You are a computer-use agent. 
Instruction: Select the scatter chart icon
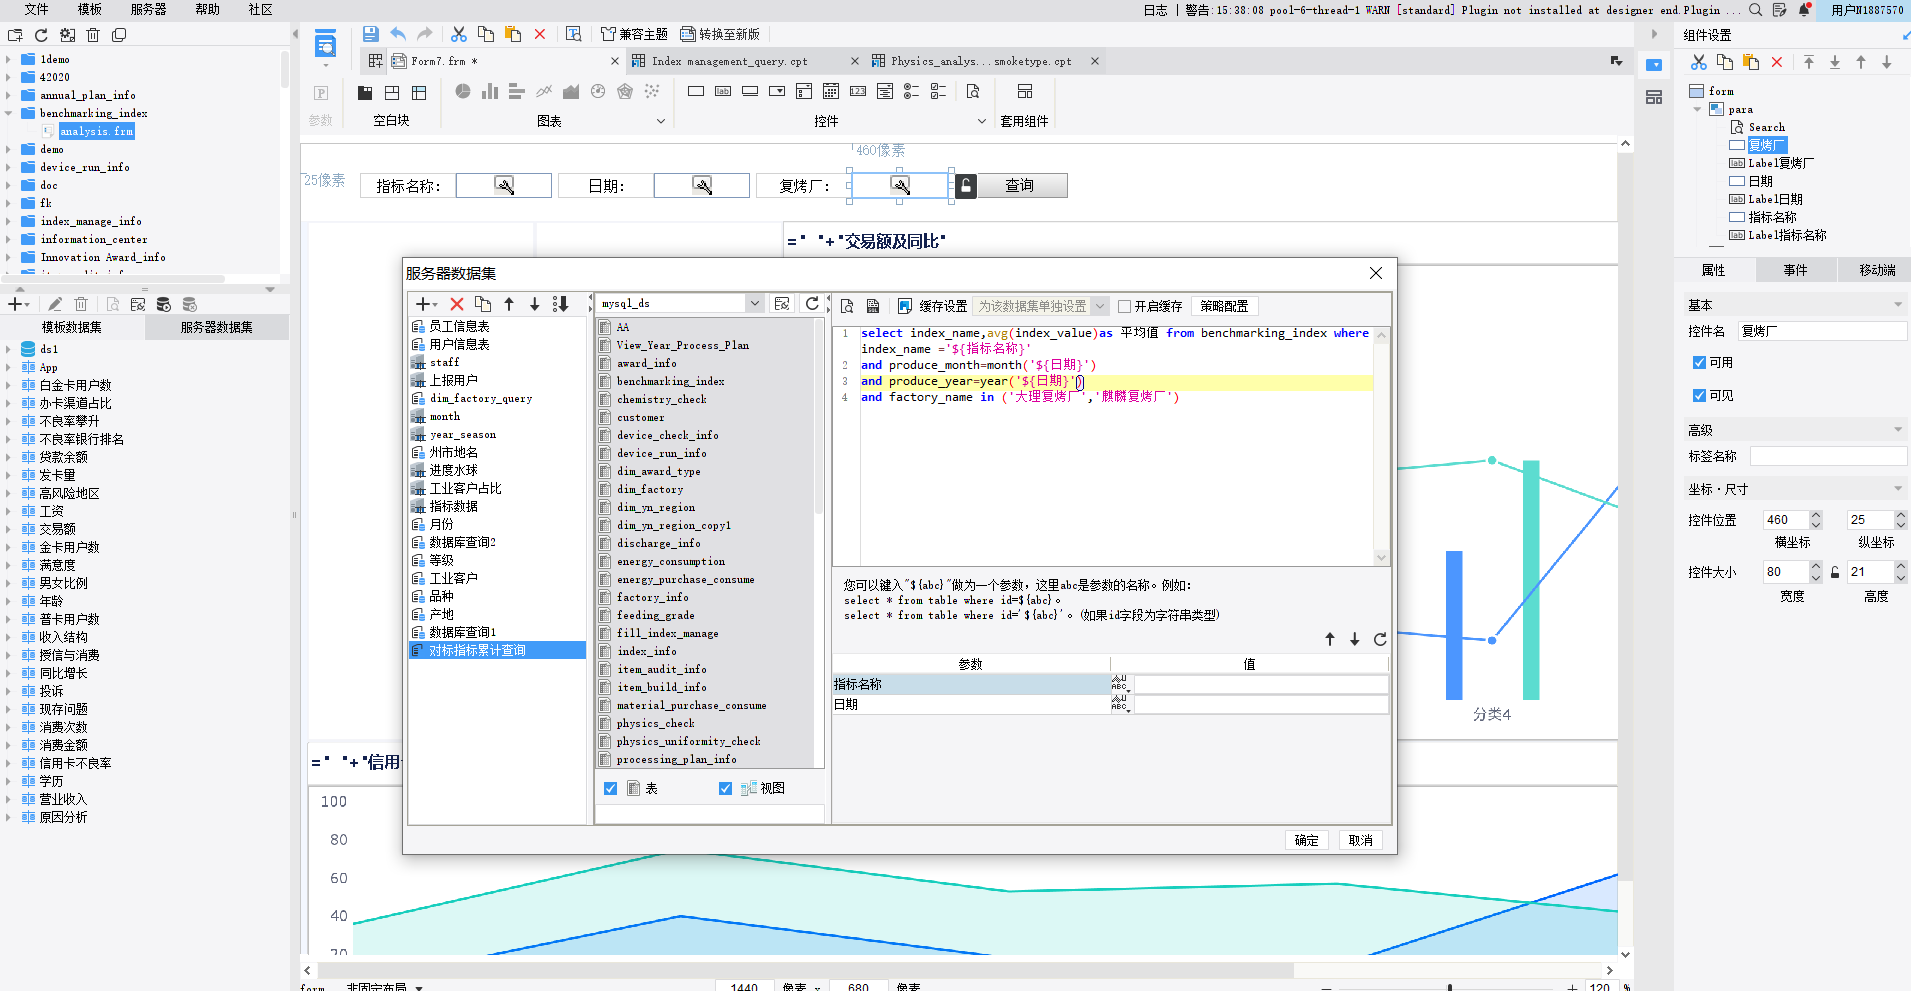coord(652,91)
